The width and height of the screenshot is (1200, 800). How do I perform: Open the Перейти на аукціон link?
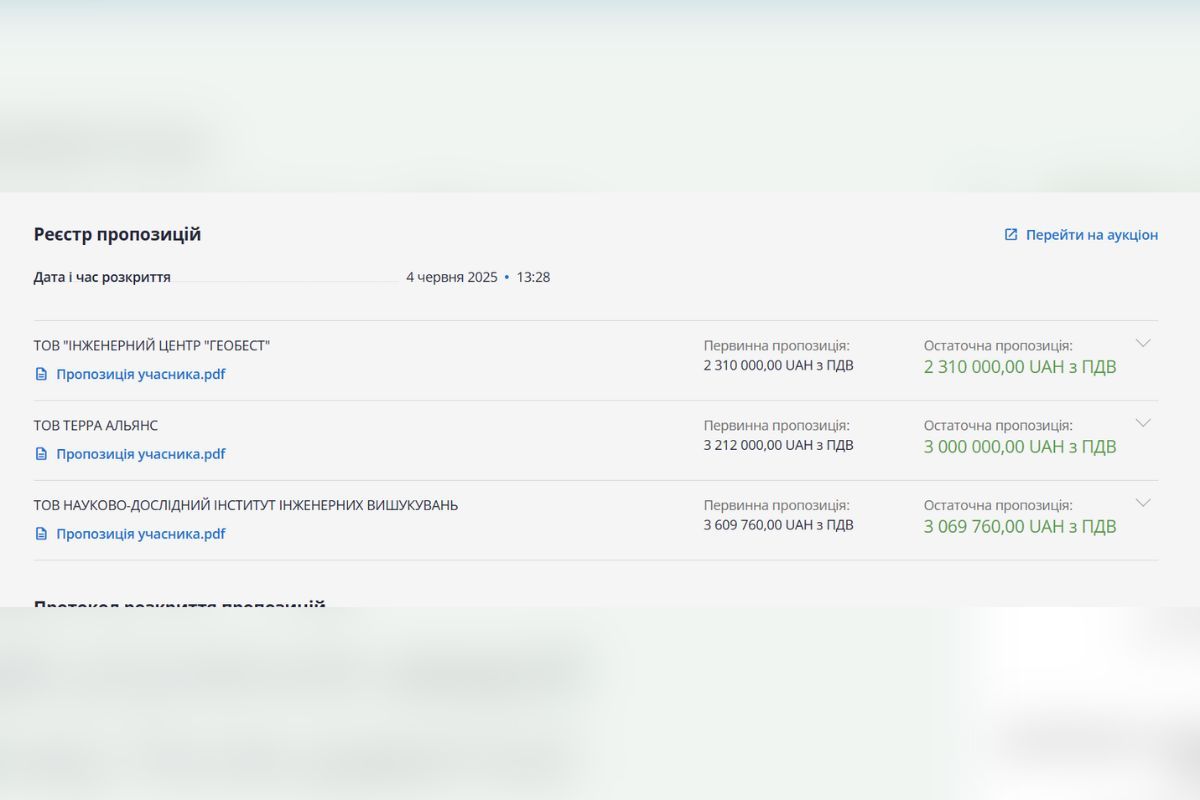pos(1091,235)
